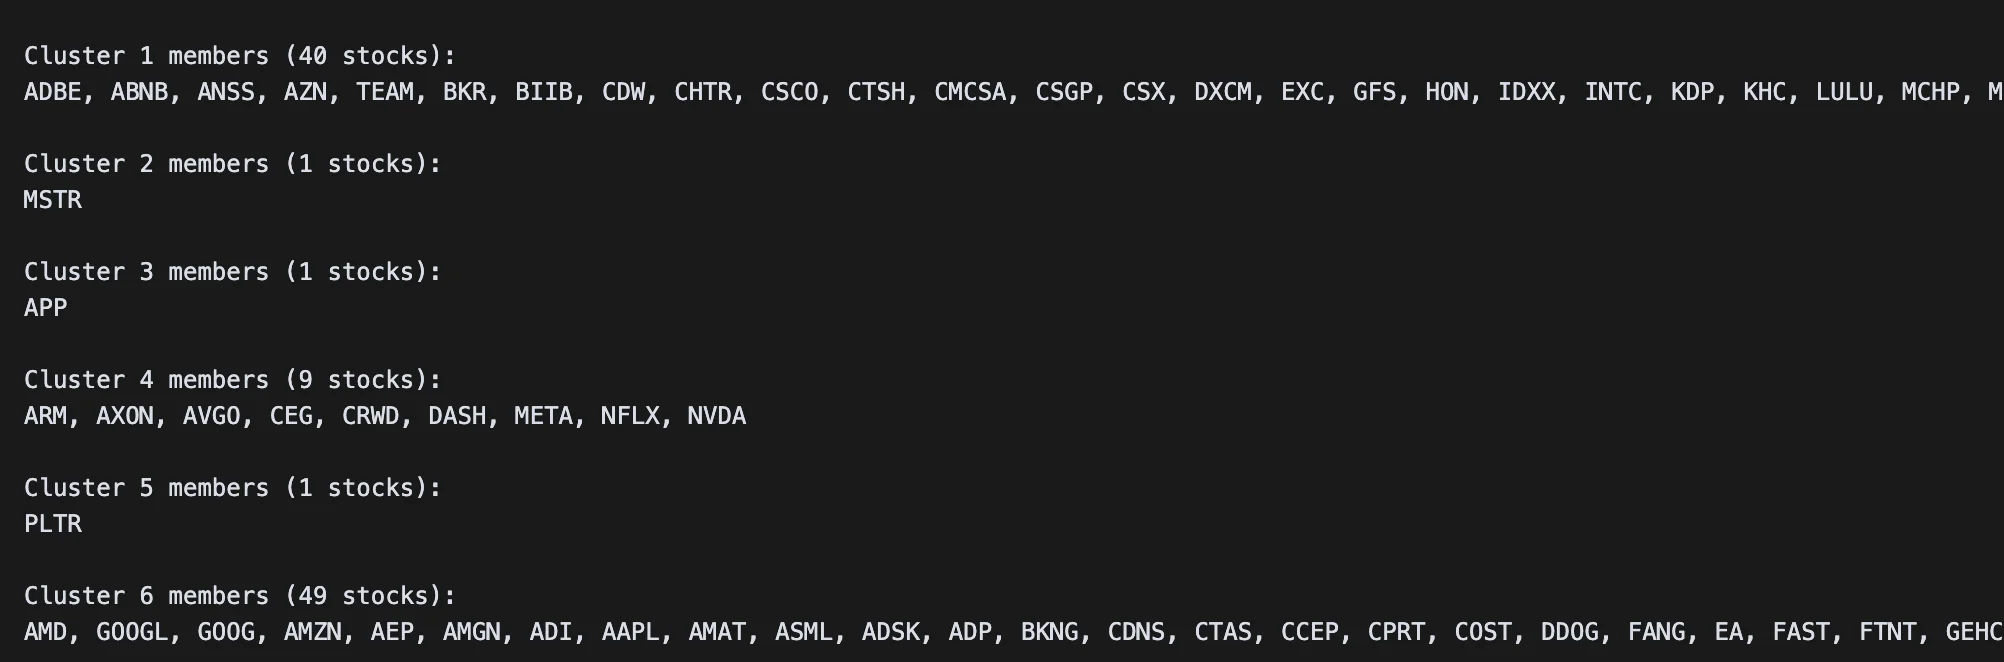
Task: Click the CRWD ticker in Cluster 4
Action: pos(370,416)
